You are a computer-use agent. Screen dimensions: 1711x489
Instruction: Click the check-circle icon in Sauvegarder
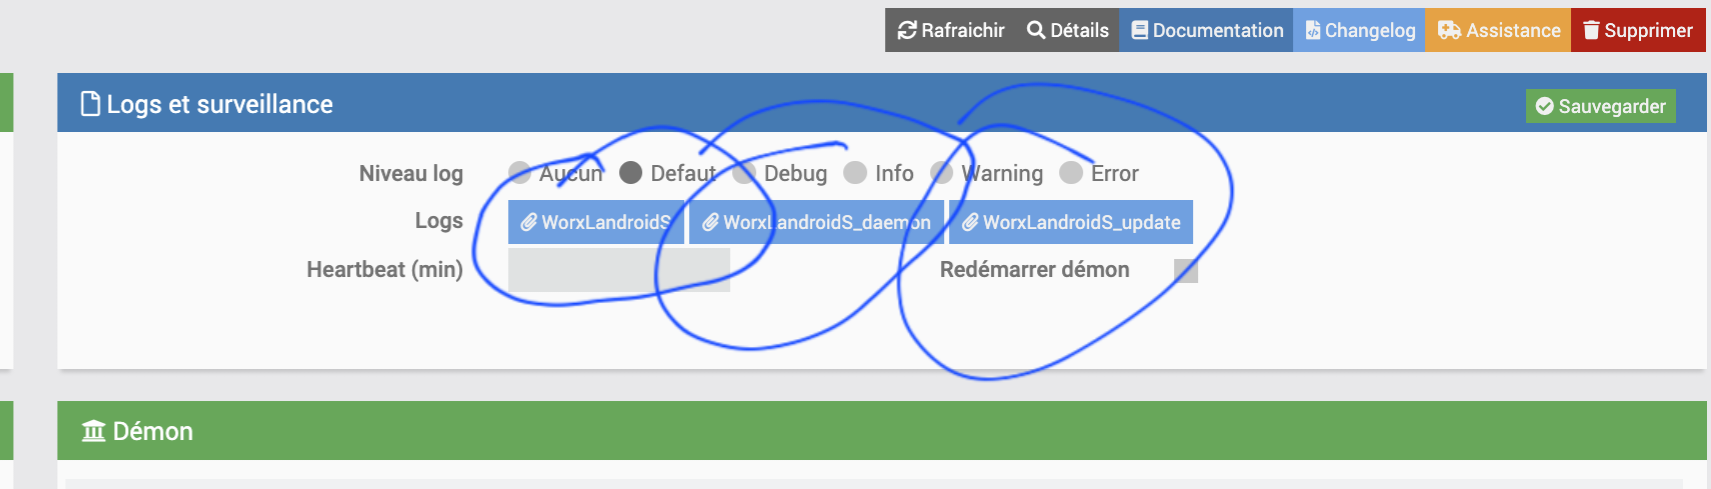coord(1545,106)
